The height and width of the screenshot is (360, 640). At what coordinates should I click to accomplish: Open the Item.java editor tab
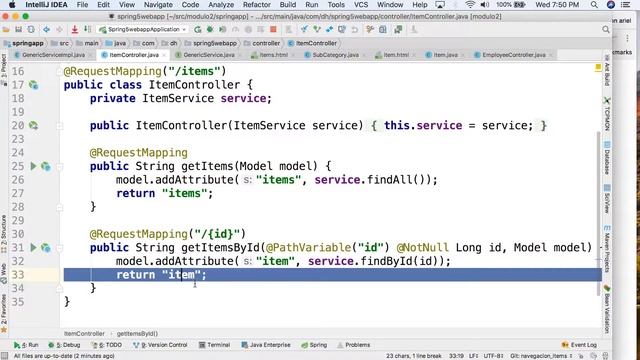[x=445, y=55]
